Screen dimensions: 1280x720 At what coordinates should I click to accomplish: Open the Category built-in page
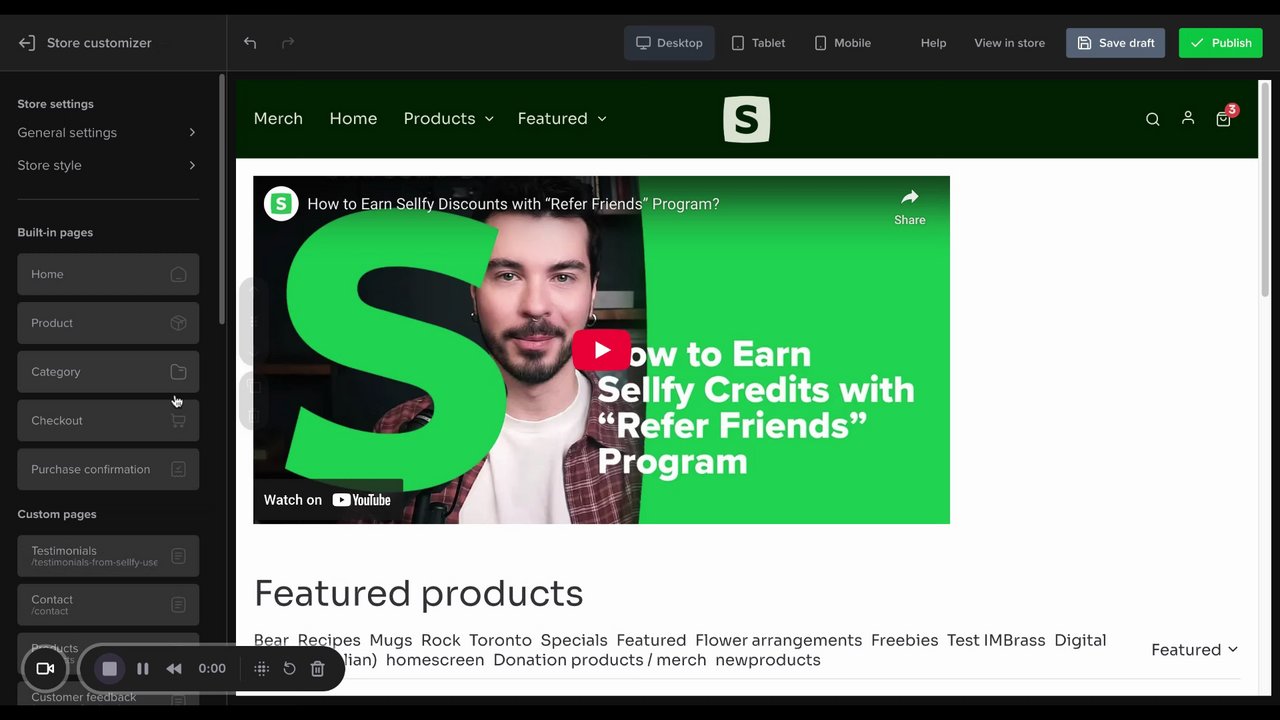pyautogui.click(x=108, y=372)
